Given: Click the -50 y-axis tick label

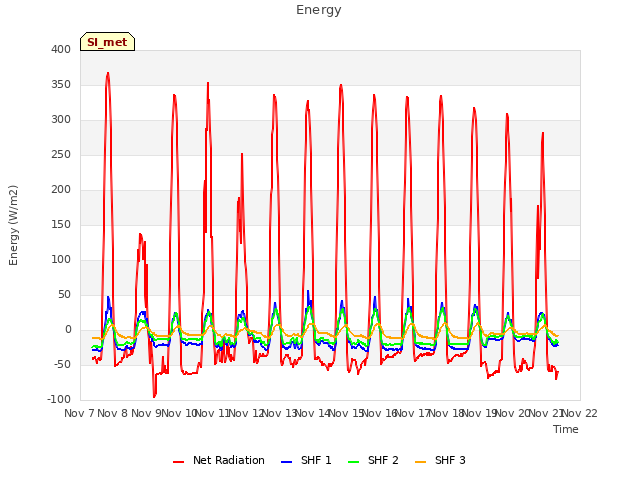Looking at the screenshot, I should [62, 364].
